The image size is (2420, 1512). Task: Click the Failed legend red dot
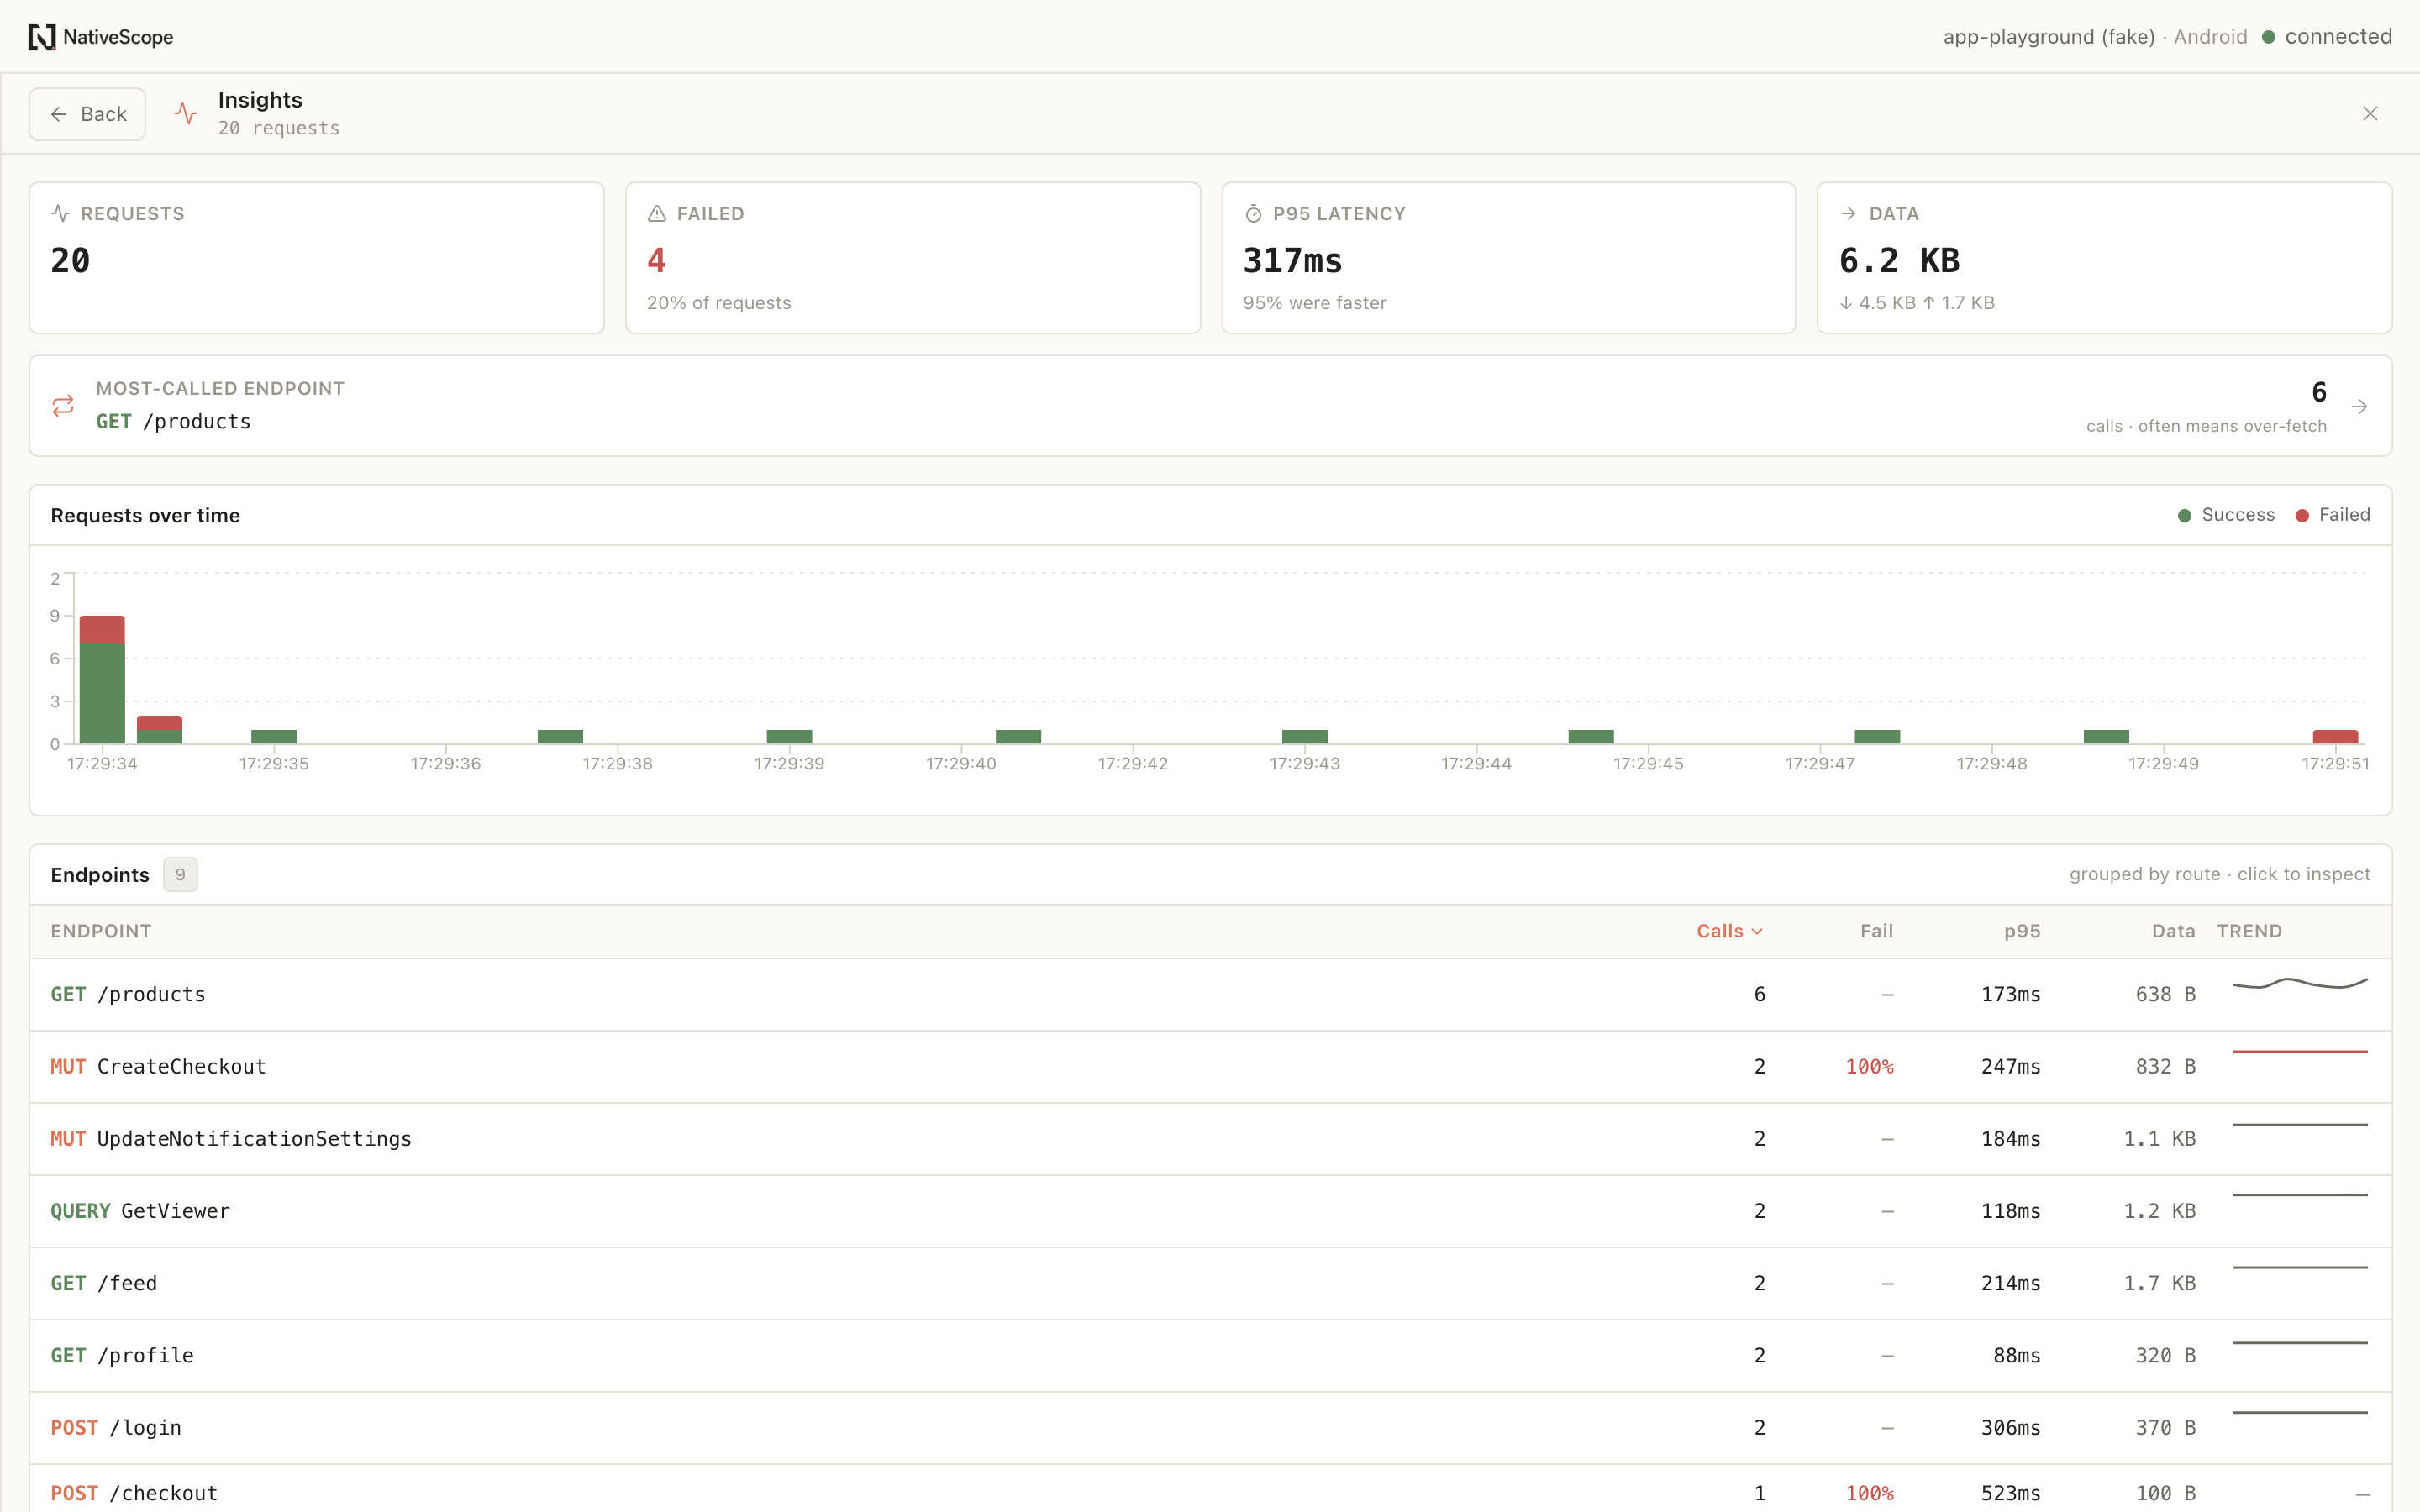click(x=2301, y=516)
